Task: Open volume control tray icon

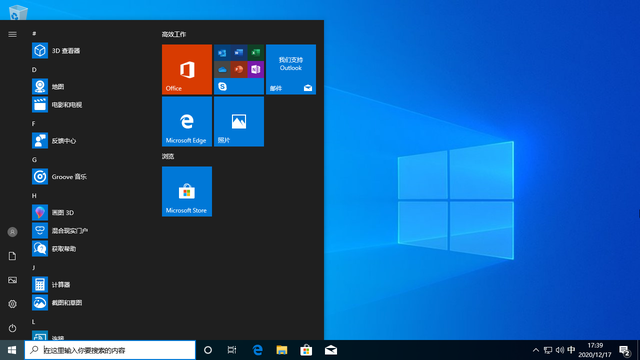Action: pos(560,350)
